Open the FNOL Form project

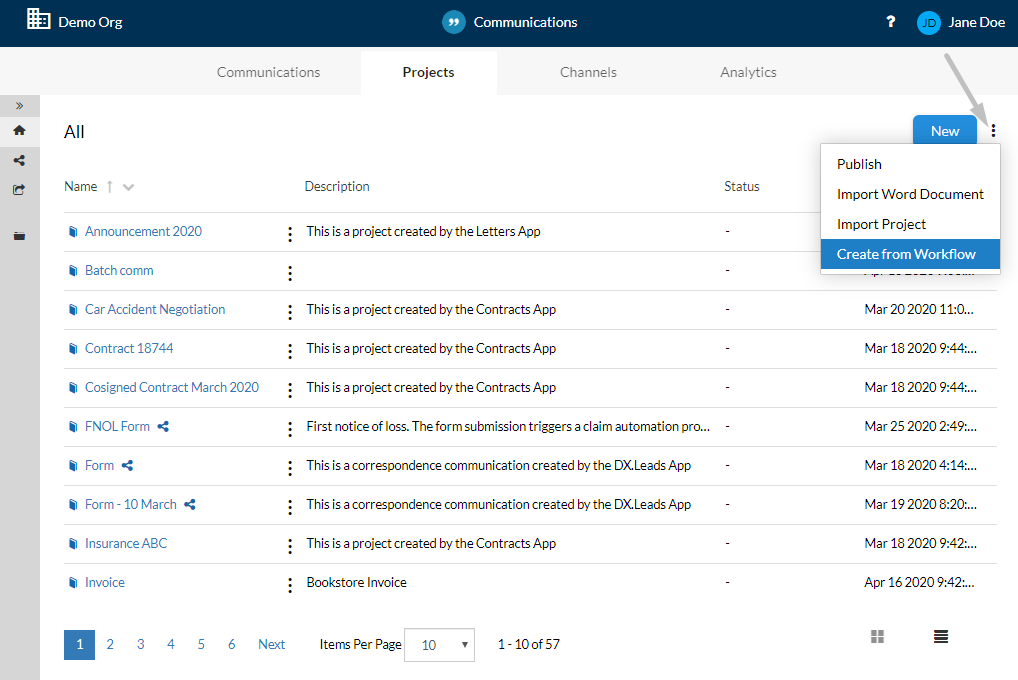(x=117, y=426)
